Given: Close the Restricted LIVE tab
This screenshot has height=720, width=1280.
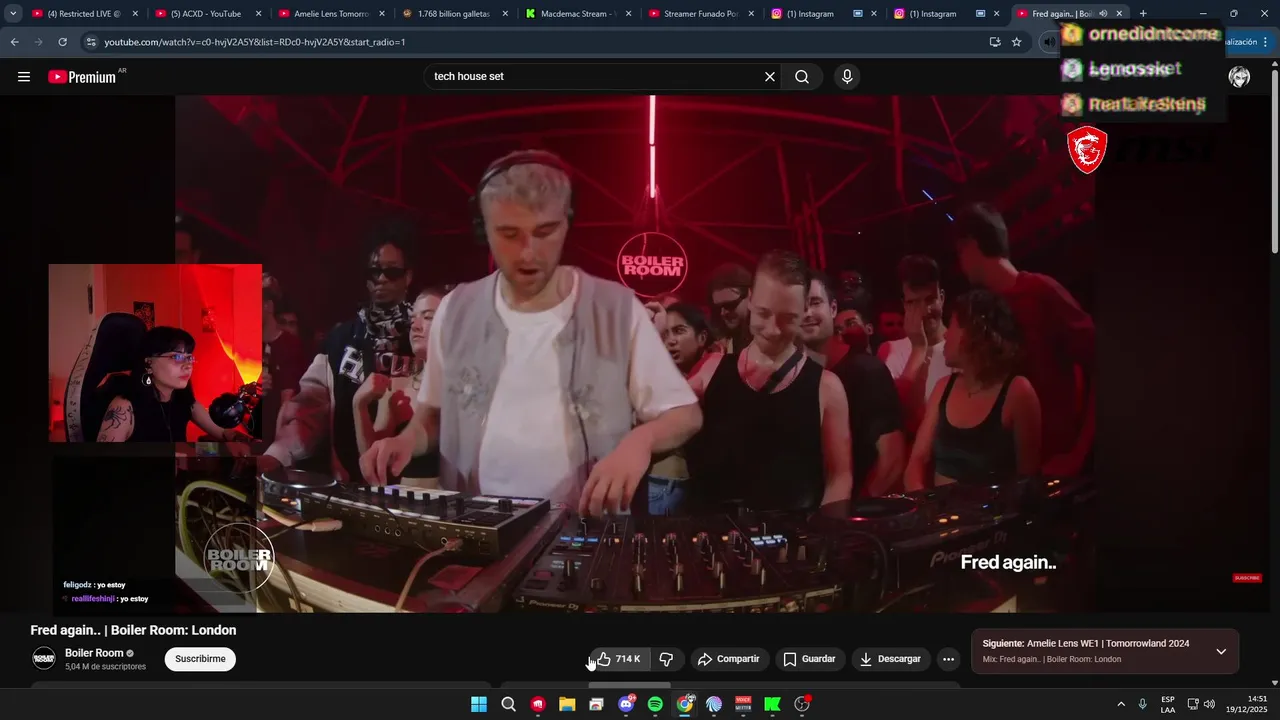Looking at the screenshot, I should (x=135, y=14).
